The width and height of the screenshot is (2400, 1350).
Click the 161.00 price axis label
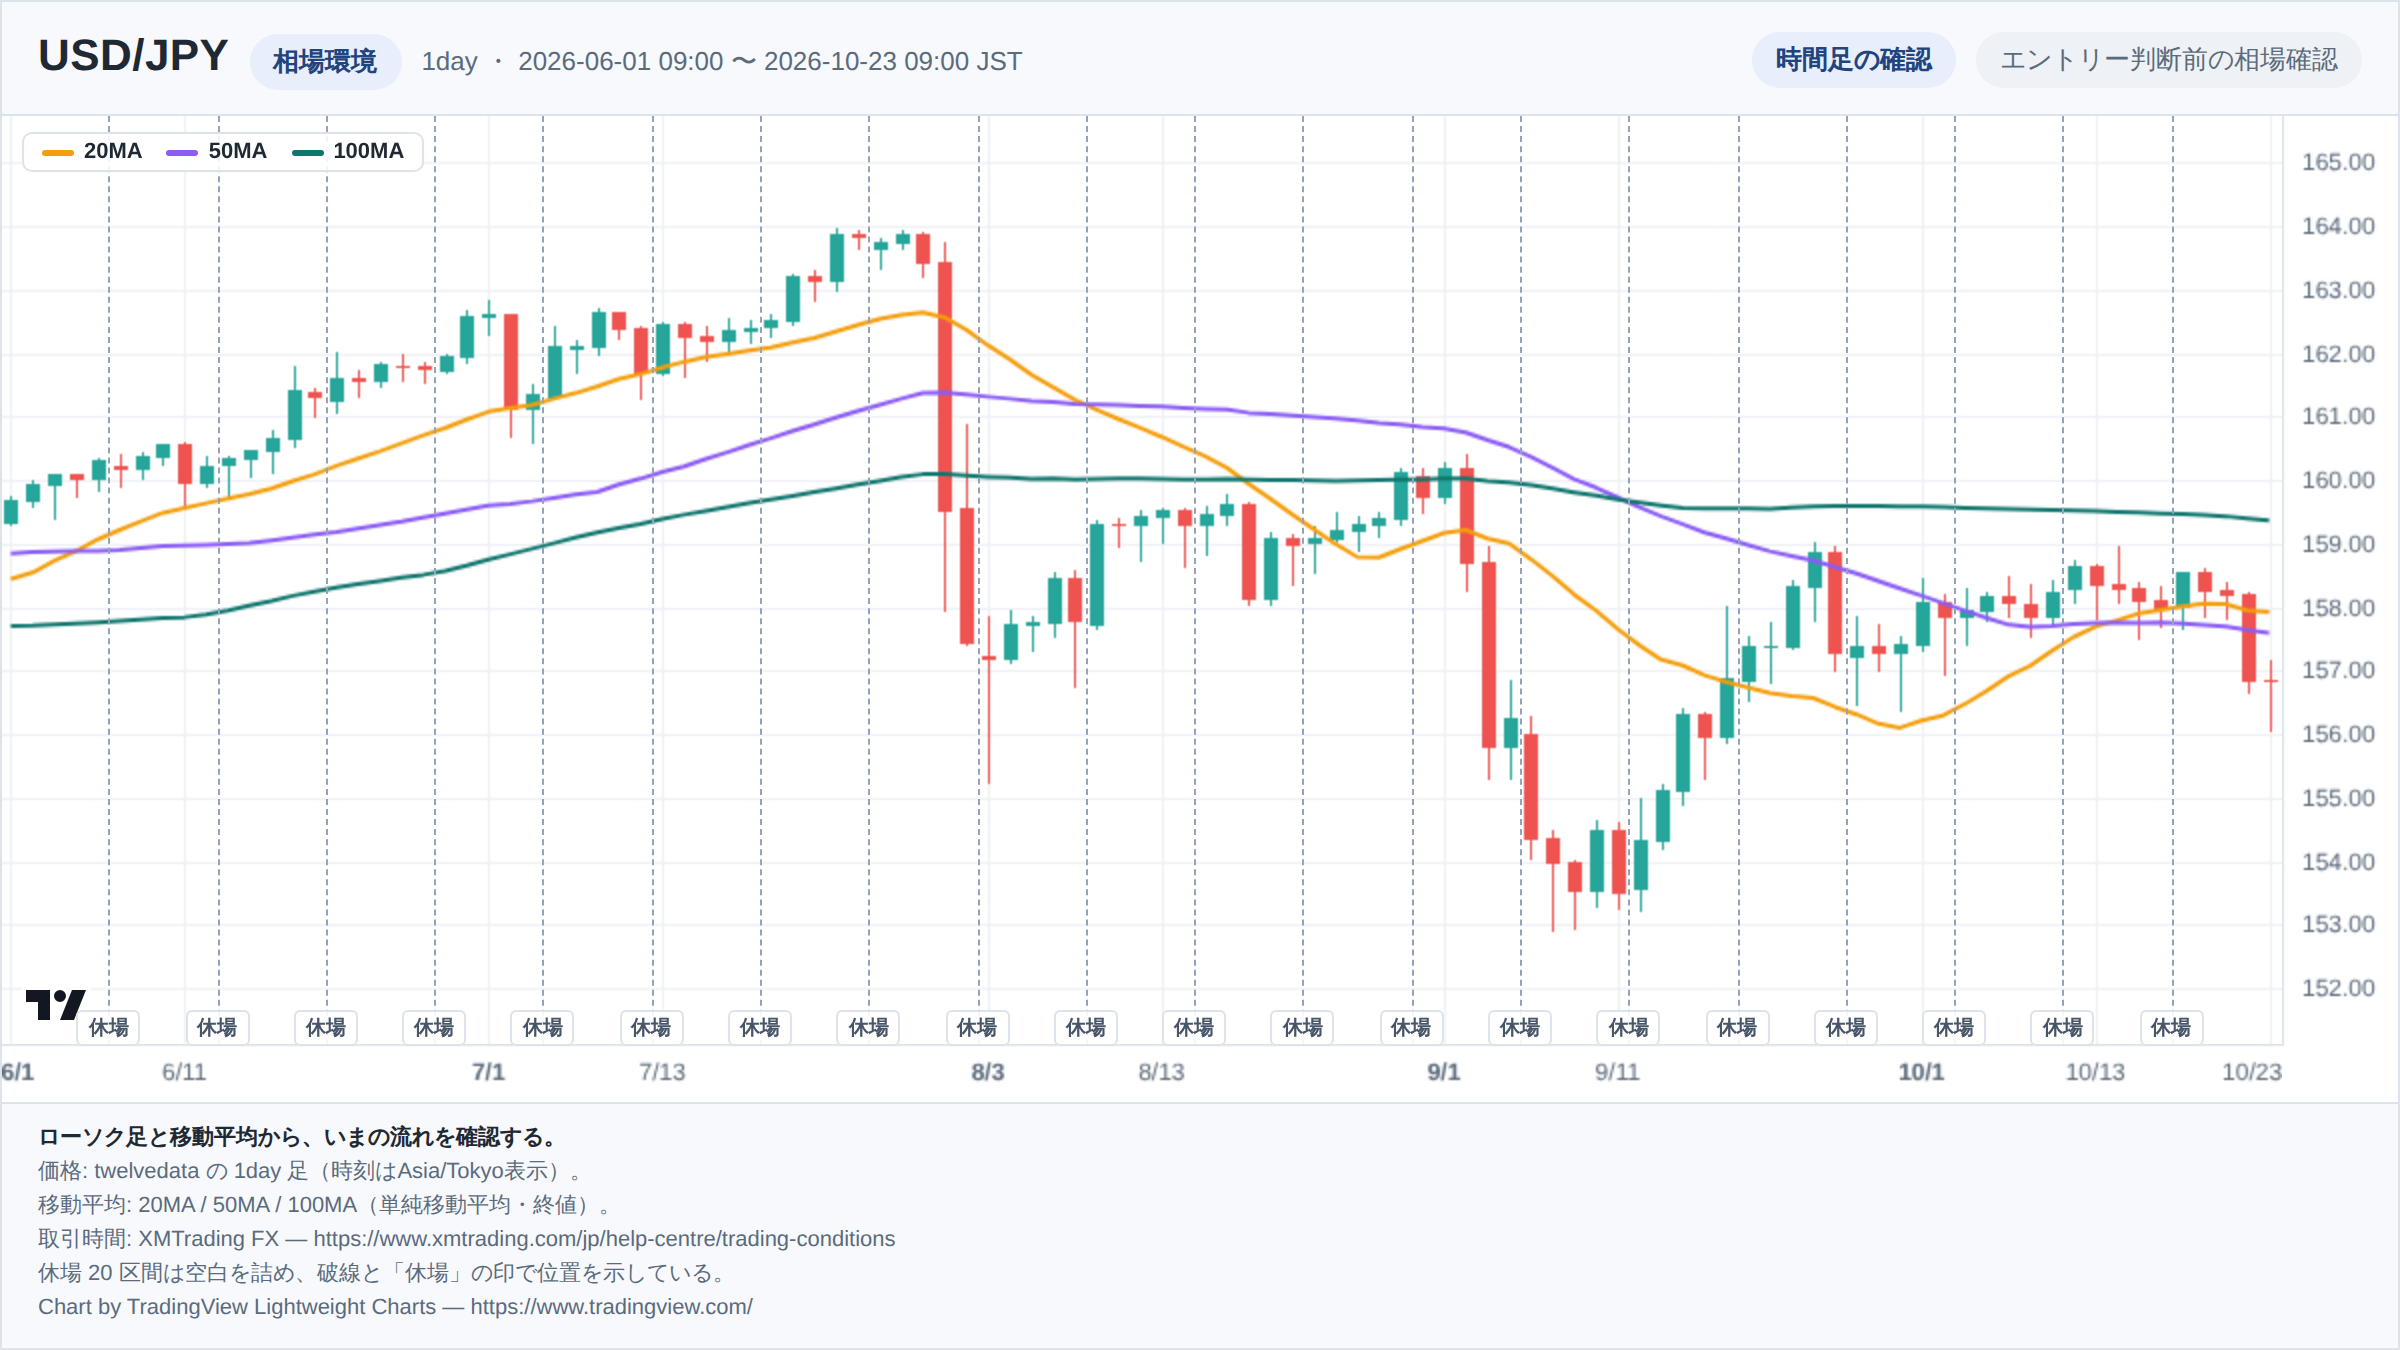coord(2338,416)
